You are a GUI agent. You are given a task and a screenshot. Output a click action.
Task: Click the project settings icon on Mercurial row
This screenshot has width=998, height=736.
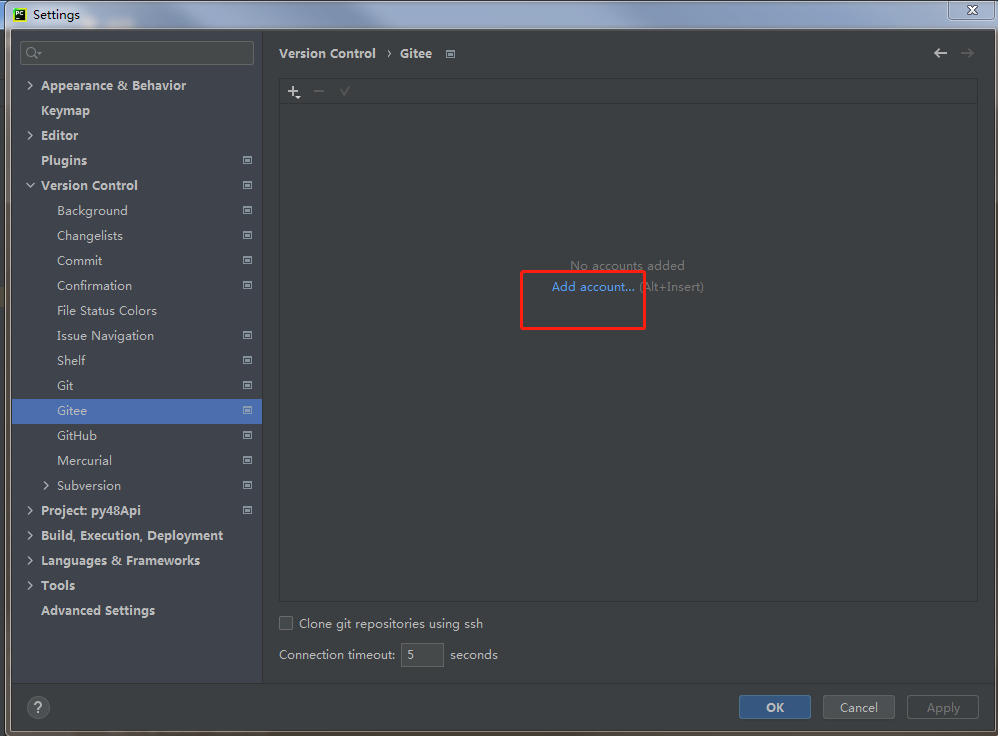coord(248,460)
